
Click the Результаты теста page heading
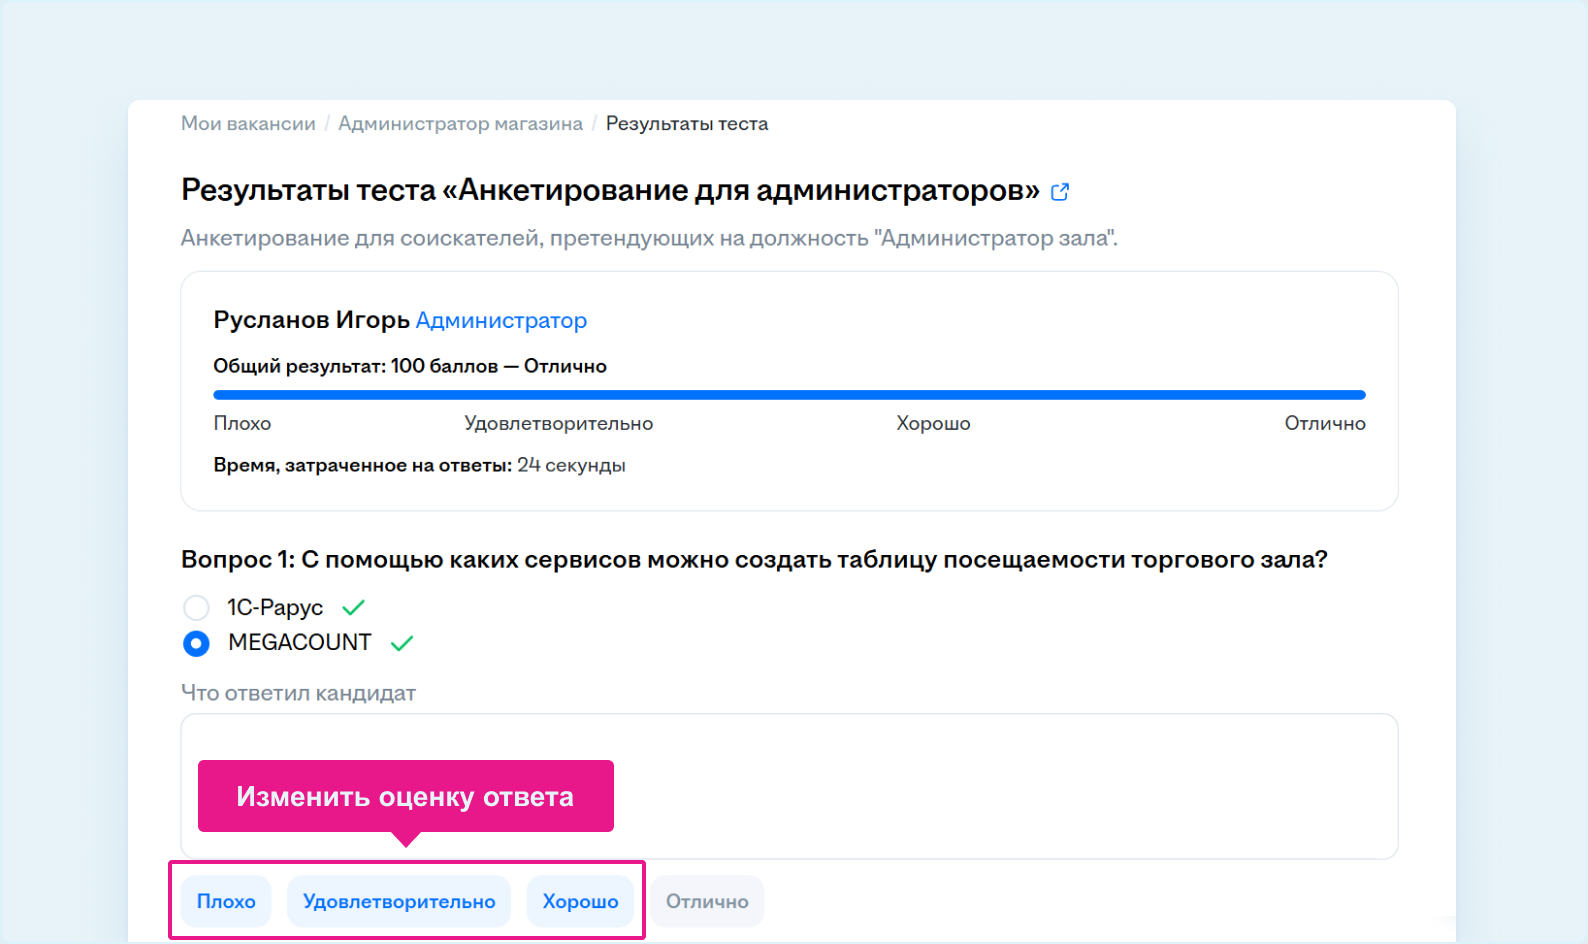[x=610, y=190]
